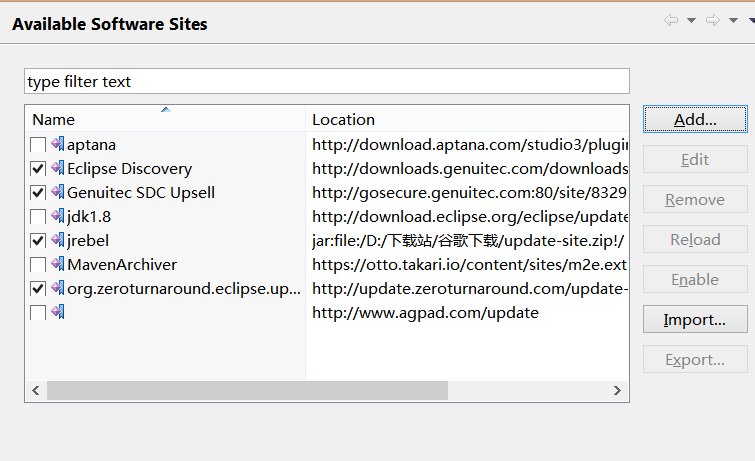Click the download.aptana.com location URL
The width and height of the screenshot is (755, 461).
tap(470, 145)
